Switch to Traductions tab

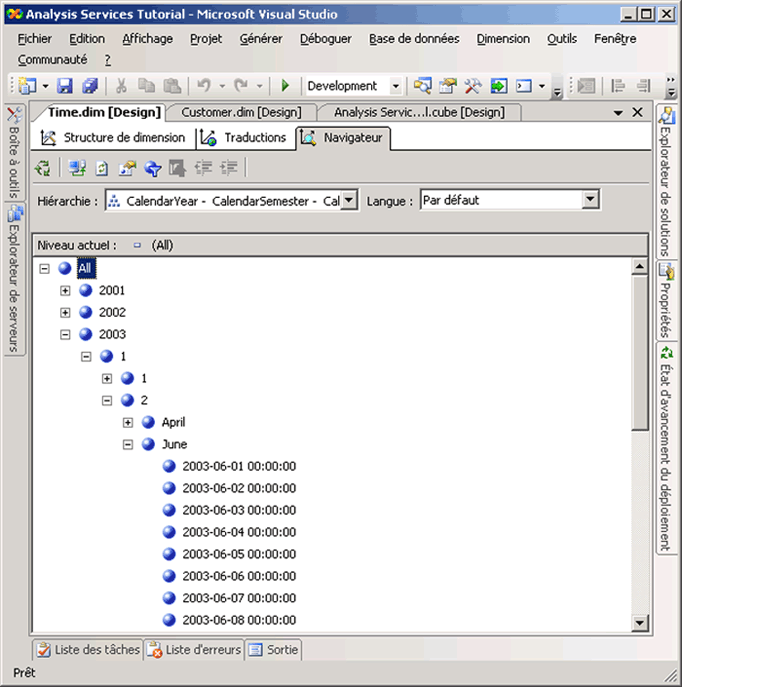[244, 138]
